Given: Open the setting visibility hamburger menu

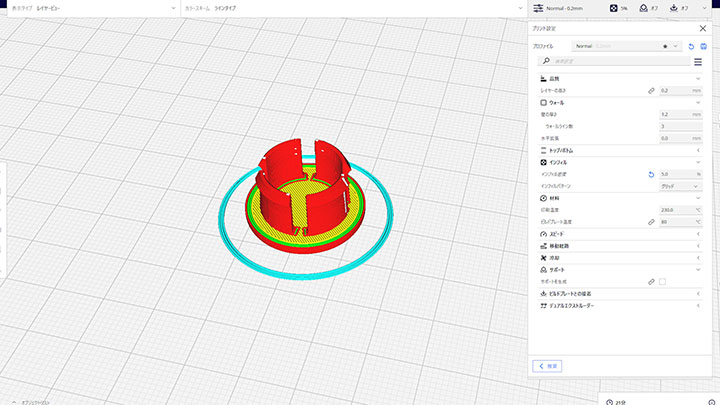Looking at the screenshot, I should pyautogui.click(x=698, y=62).
